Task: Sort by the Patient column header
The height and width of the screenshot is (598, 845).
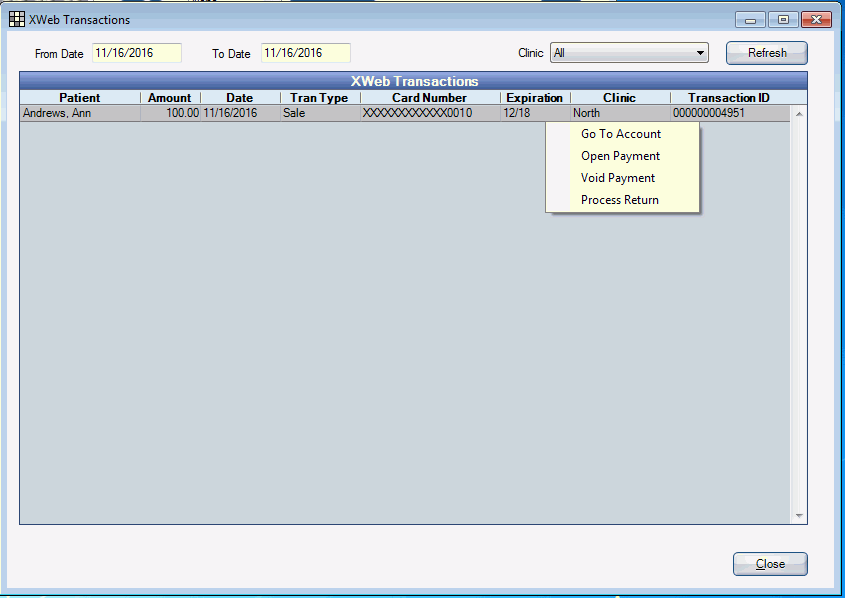Action: tap(80, 98)
